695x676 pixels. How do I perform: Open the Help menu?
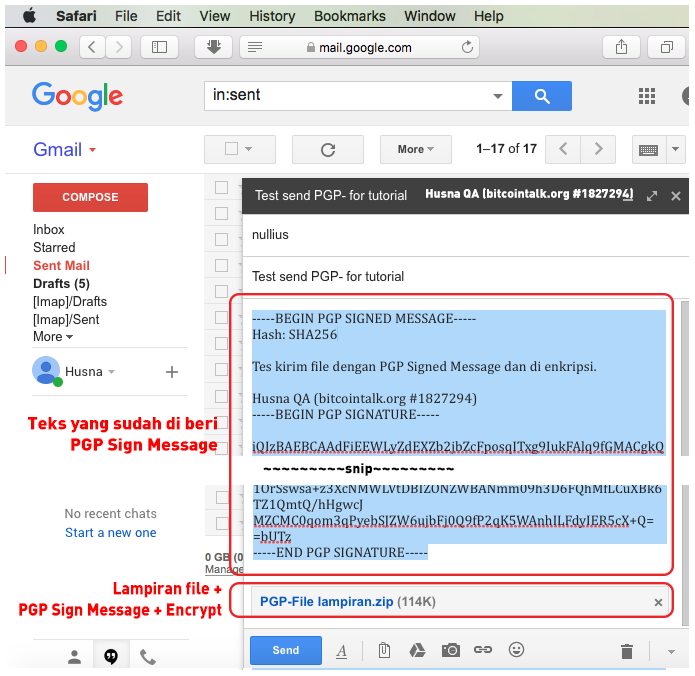click(x=488, y=16)
